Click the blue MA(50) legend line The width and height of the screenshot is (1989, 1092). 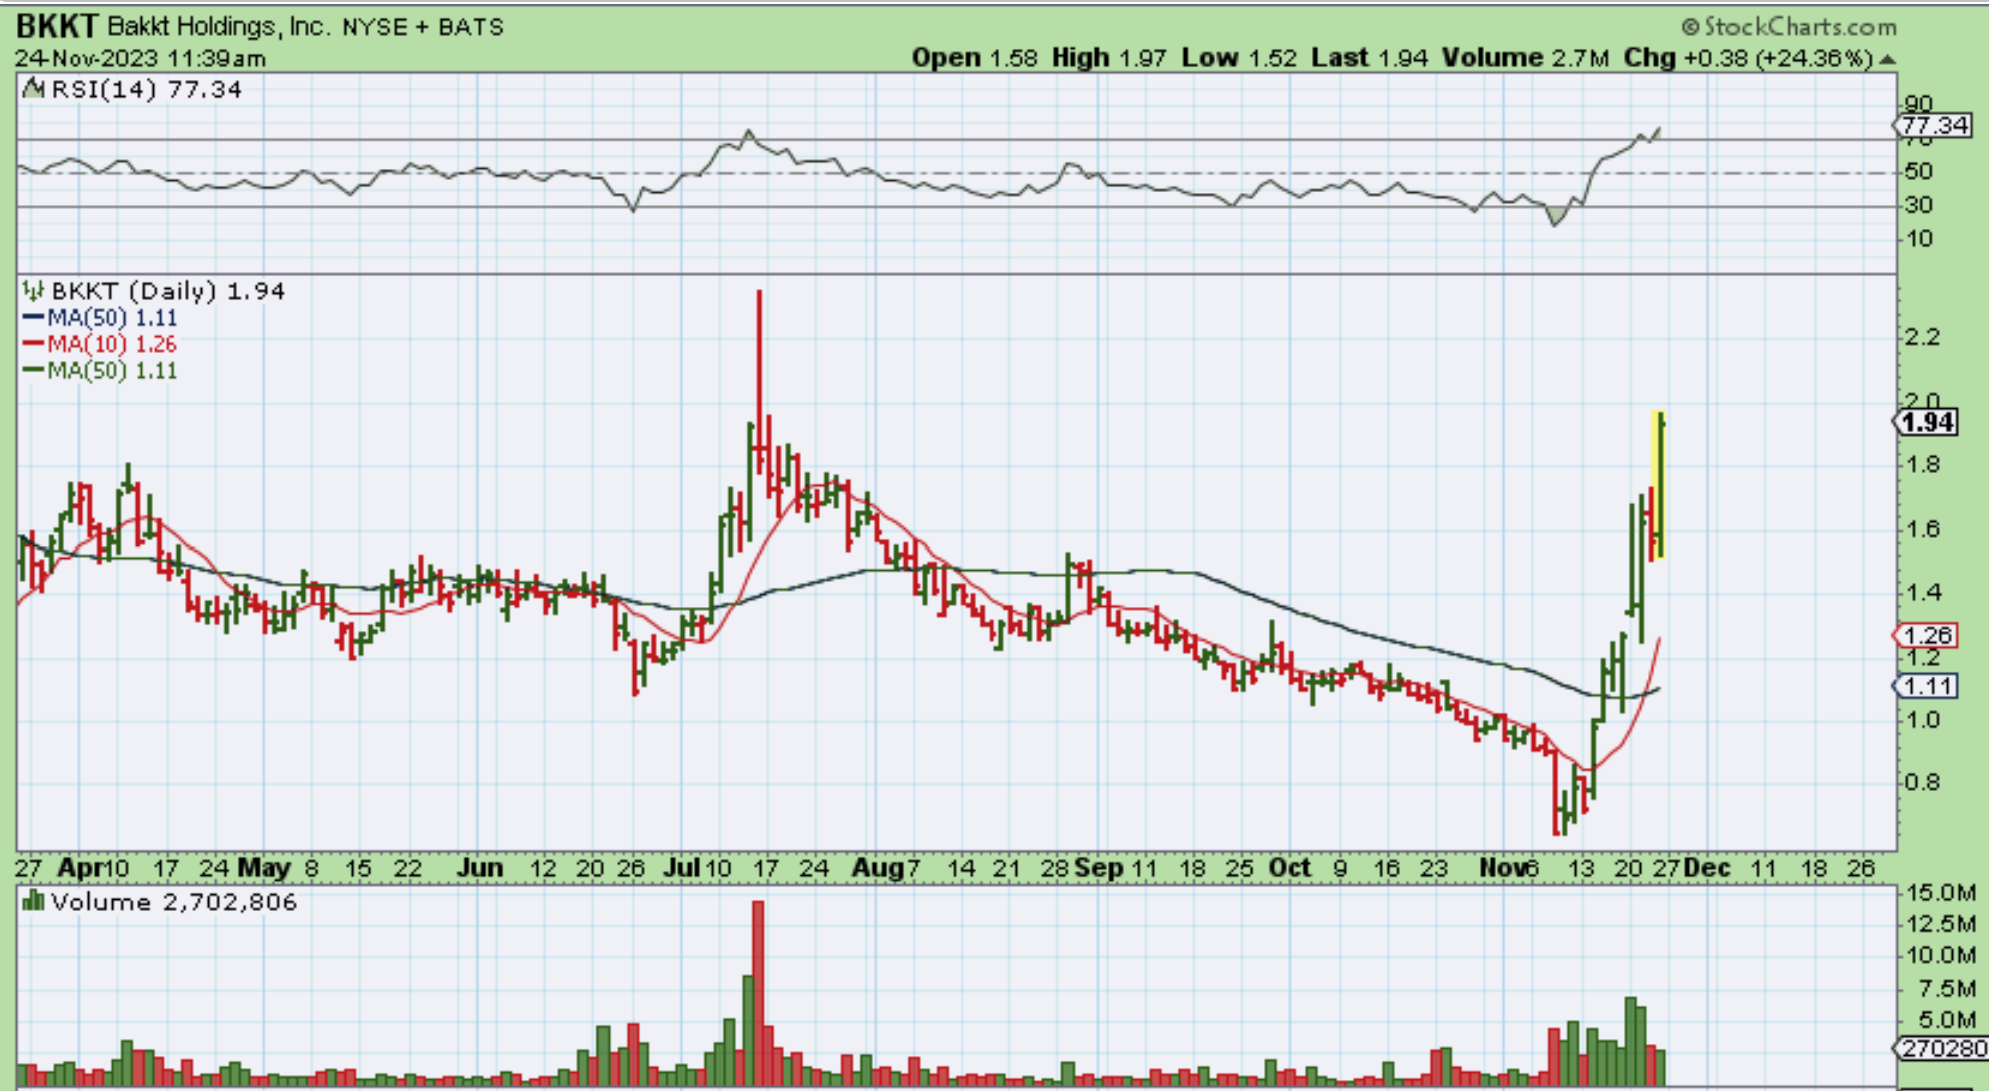pos(33,318)
